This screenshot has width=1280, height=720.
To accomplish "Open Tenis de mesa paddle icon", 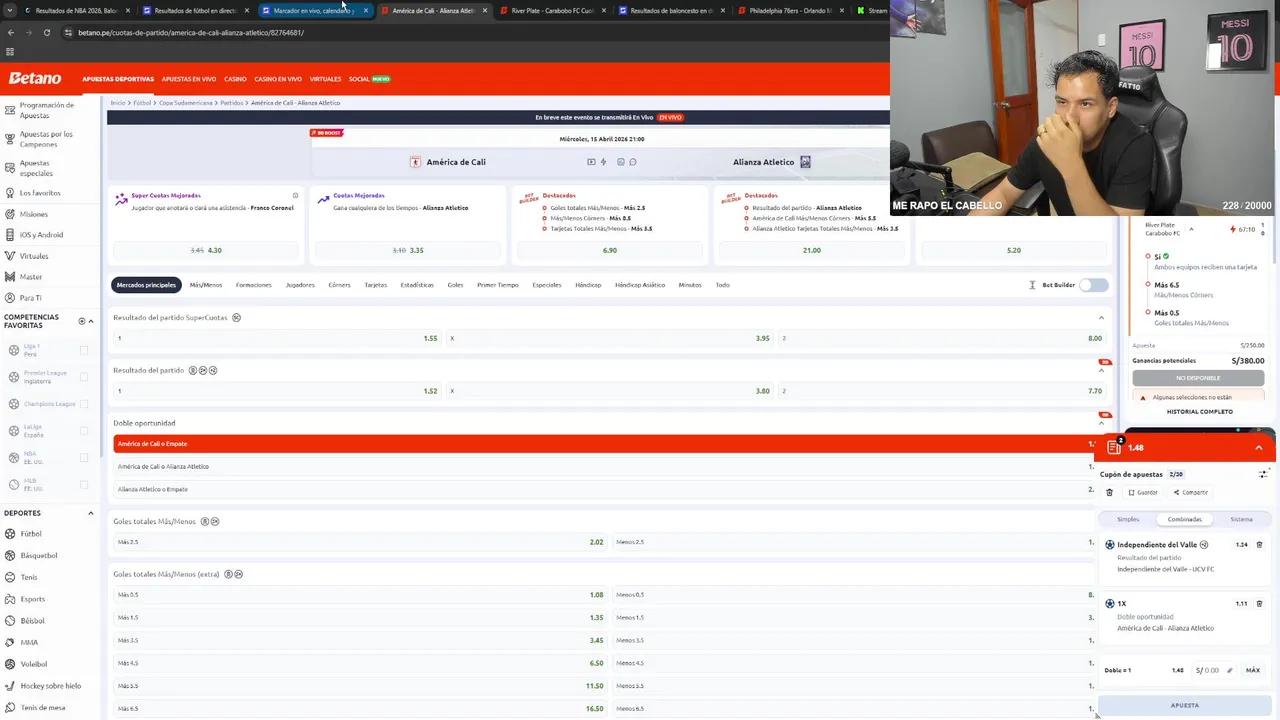I will 11,707.
